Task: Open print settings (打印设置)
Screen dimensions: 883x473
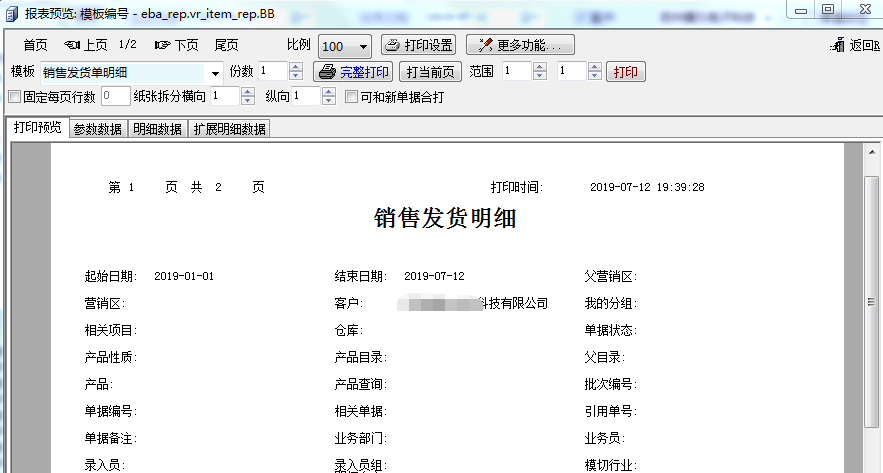Action: (418, 45)
